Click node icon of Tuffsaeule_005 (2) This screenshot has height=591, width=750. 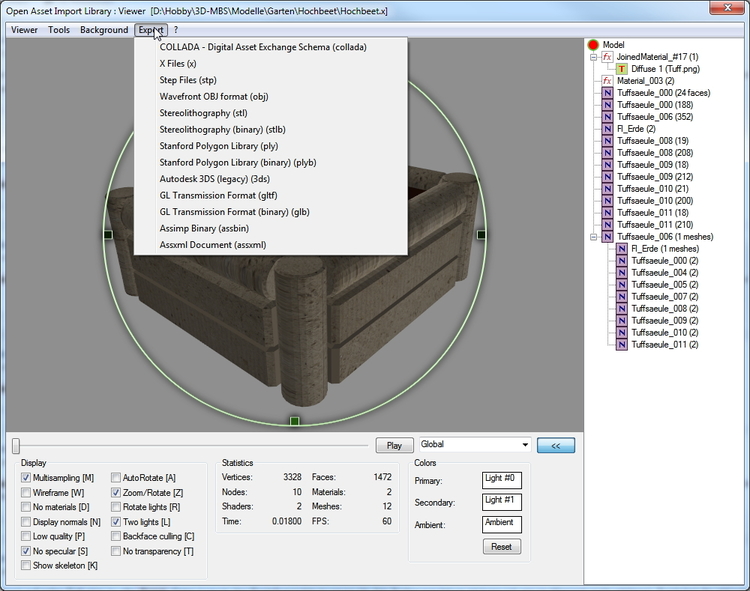(622, 285)
